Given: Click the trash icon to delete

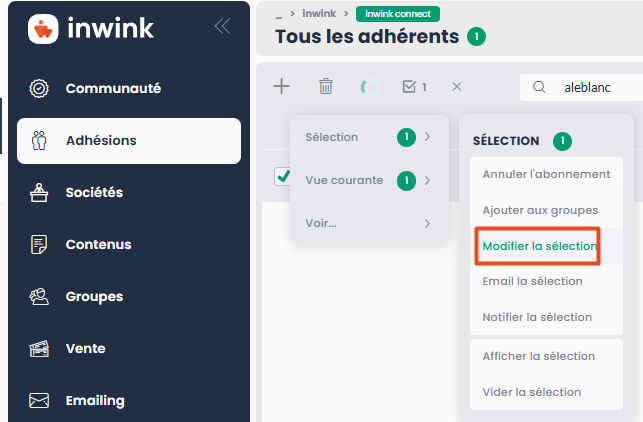Looking at the screenshot, I should [326, 87].
